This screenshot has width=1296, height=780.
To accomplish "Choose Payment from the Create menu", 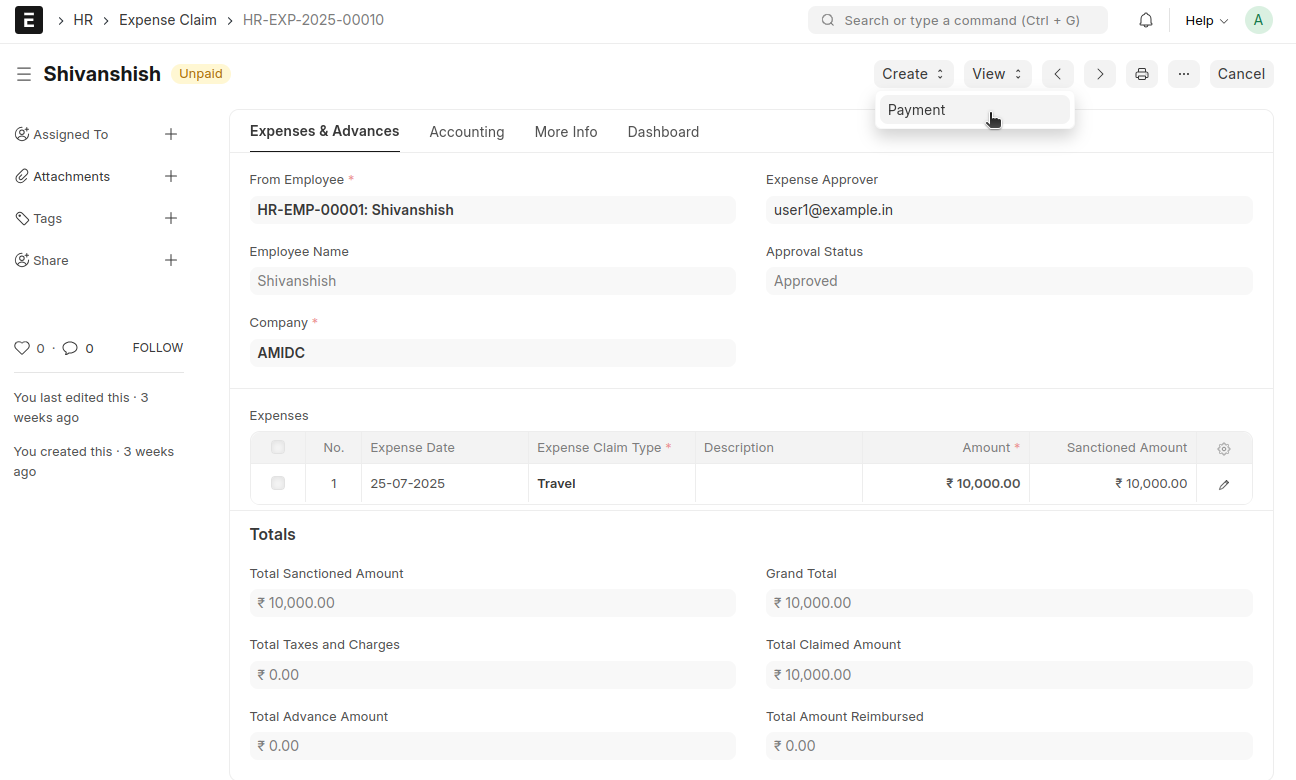I will pos(917,110).
